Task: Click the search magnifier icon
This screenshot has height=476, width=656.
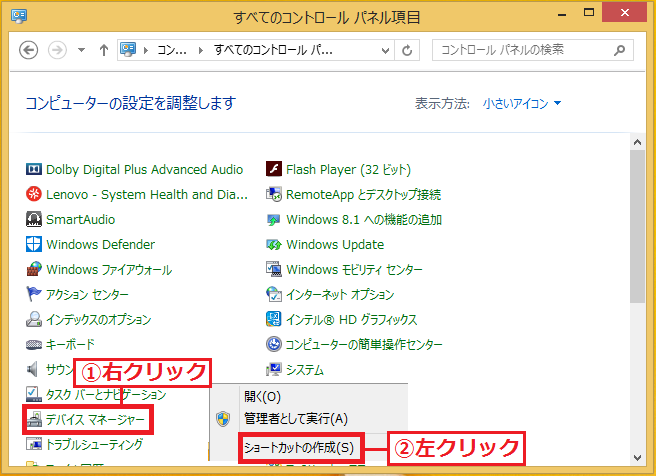Action: pyautogui.click(x=620, y=50)
